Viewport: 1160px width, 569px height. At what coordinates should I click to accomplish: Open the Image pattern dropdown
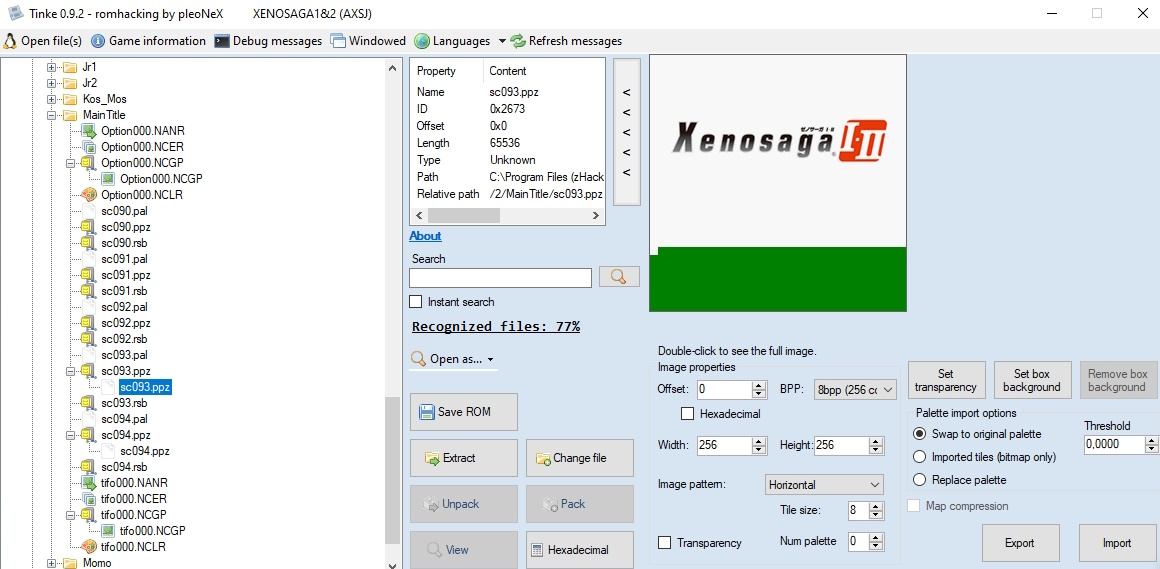[824, 485]
